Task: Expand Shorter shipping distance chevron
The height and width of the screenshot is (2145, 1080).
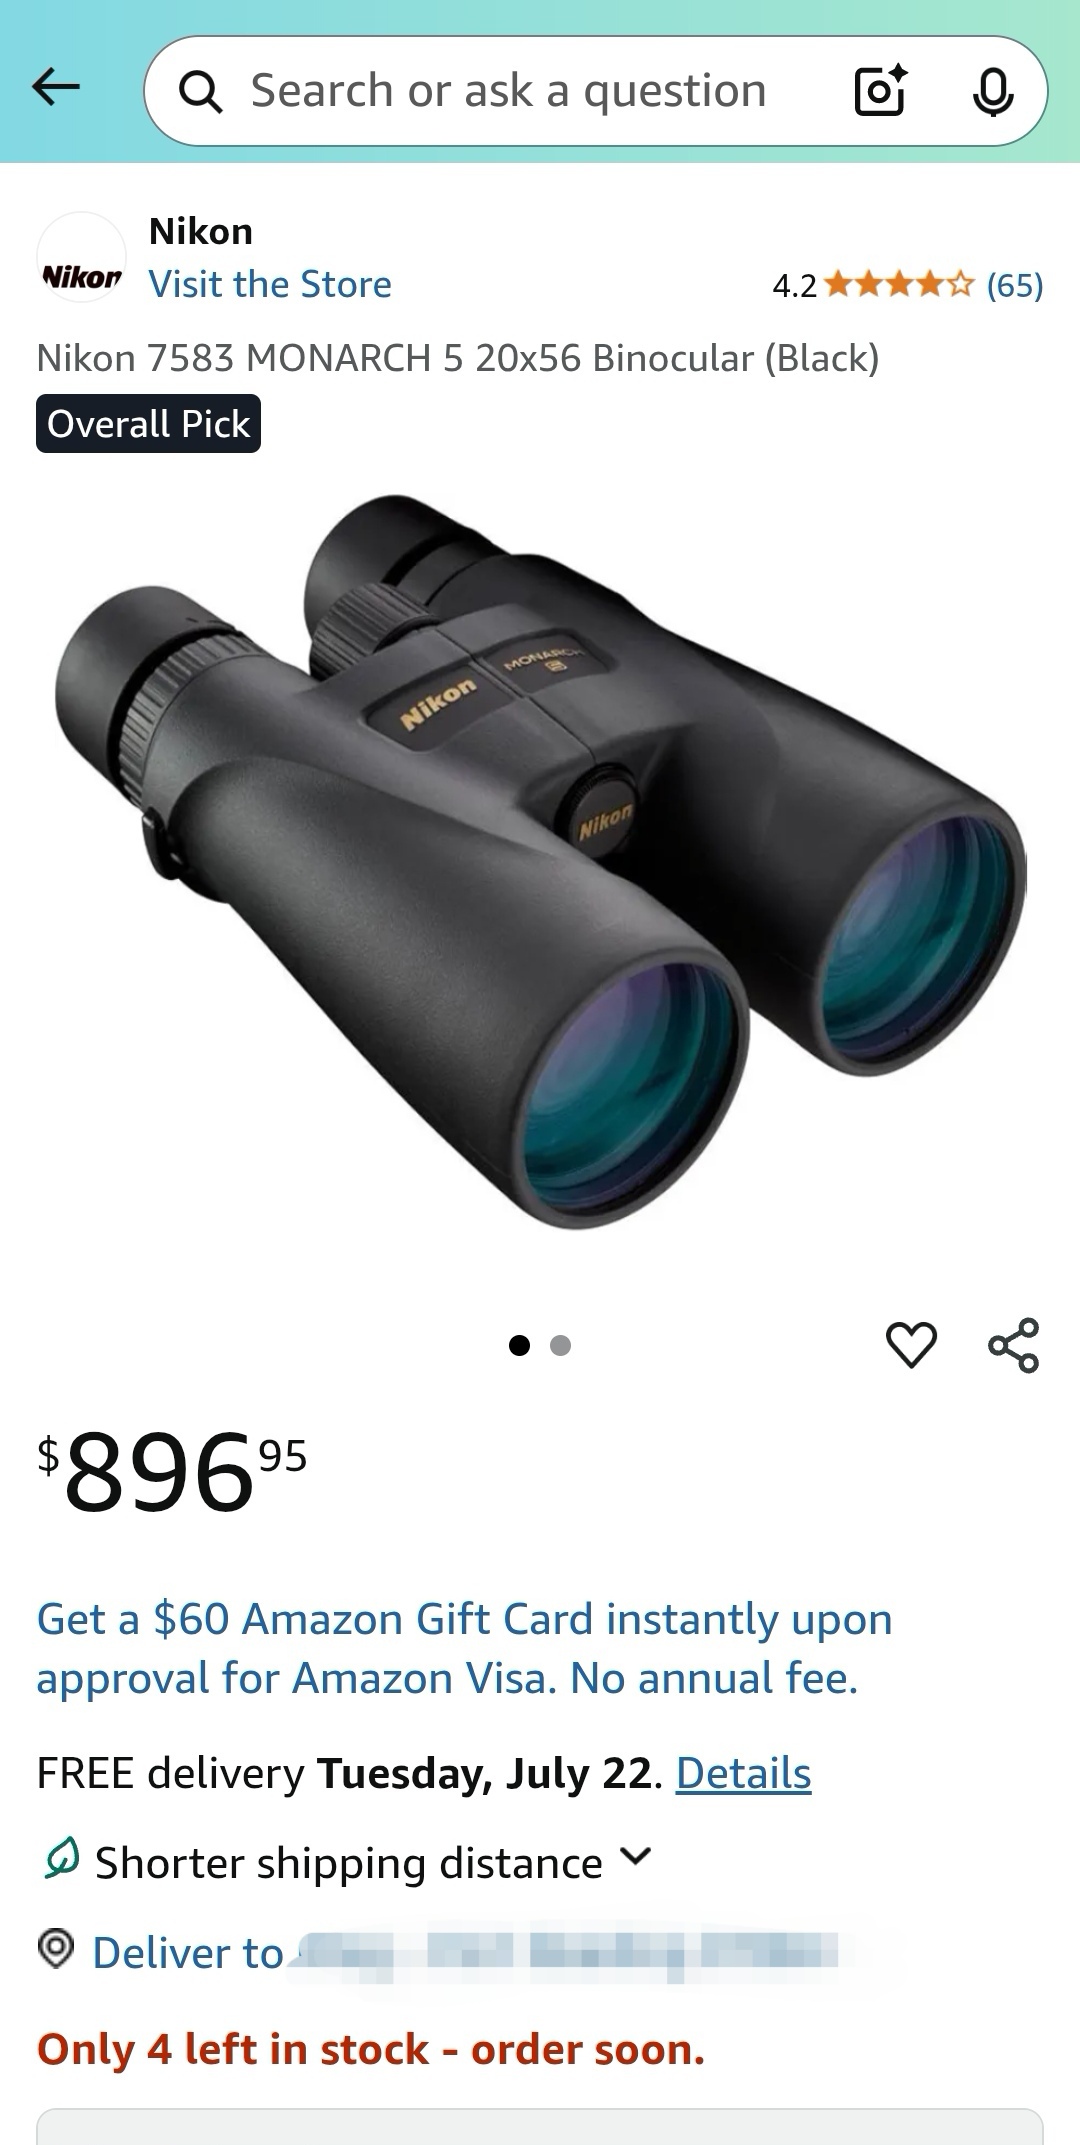Action: pyautogui.click(x=636, y=1857)
